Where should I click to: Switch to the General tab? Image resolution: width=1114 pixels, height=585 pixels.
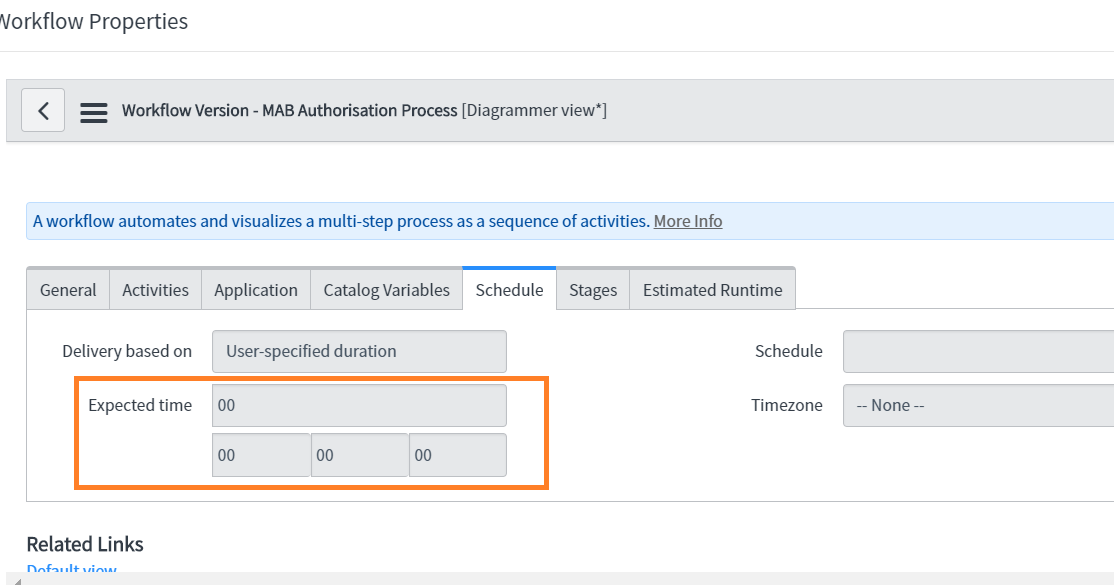(68, 290)
